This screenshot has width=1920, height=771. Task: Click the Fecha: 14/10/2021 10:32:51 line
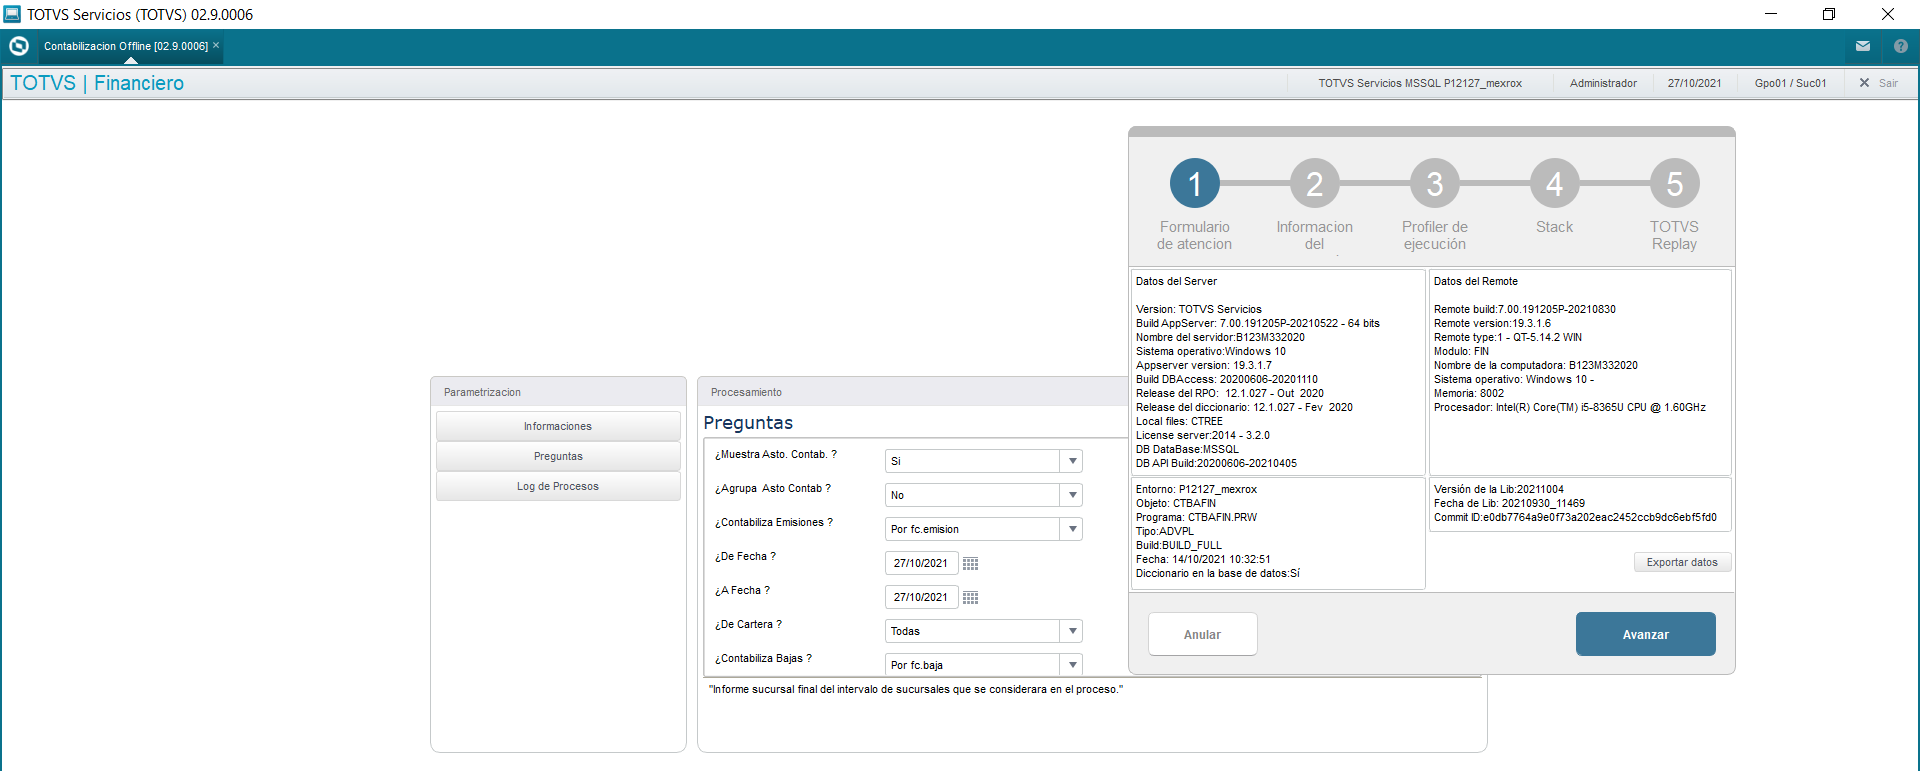[1203, 559]
